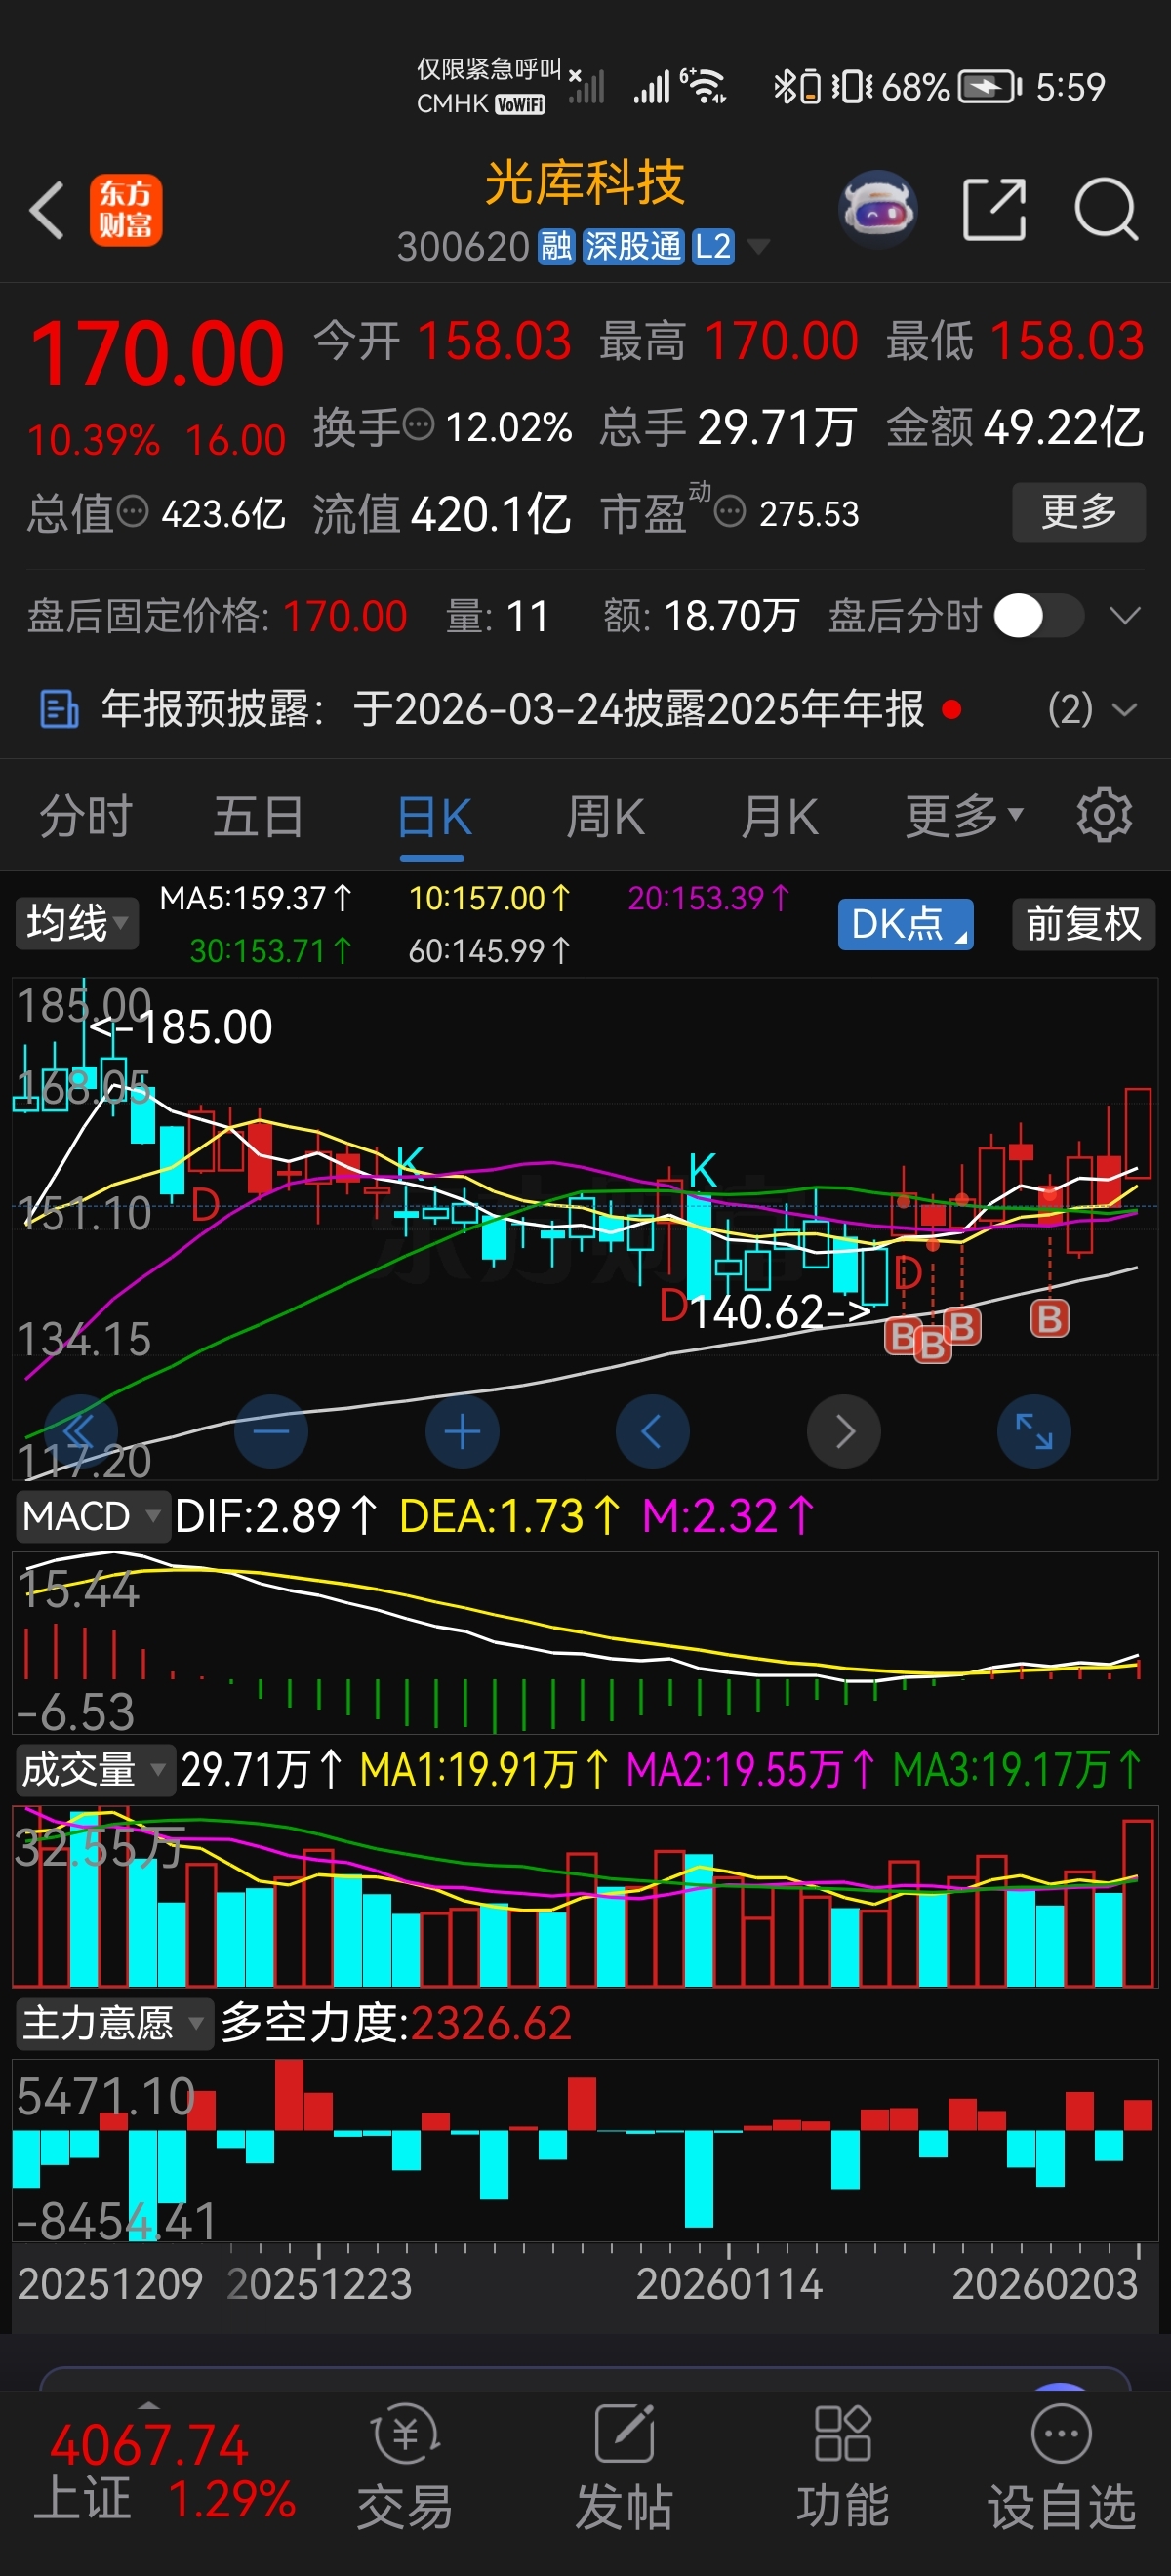Open the 年报预披露 announcement link

pyautogui.click(x=512, y=709)
